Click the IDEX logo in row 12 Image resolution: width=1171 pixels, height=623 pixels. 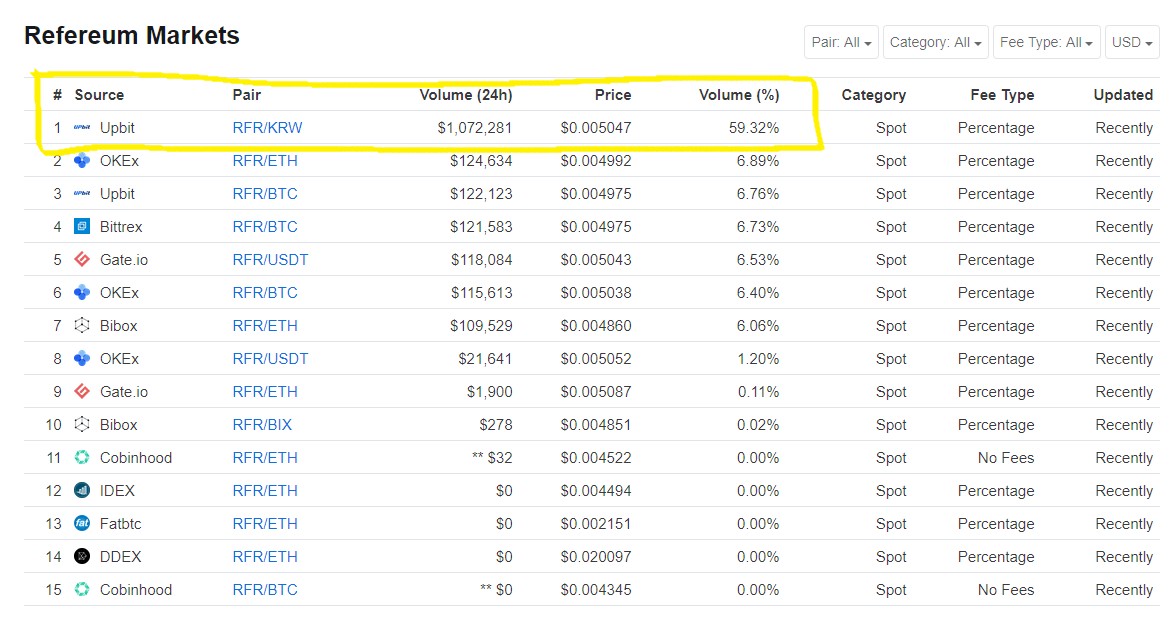pos(82,491)
